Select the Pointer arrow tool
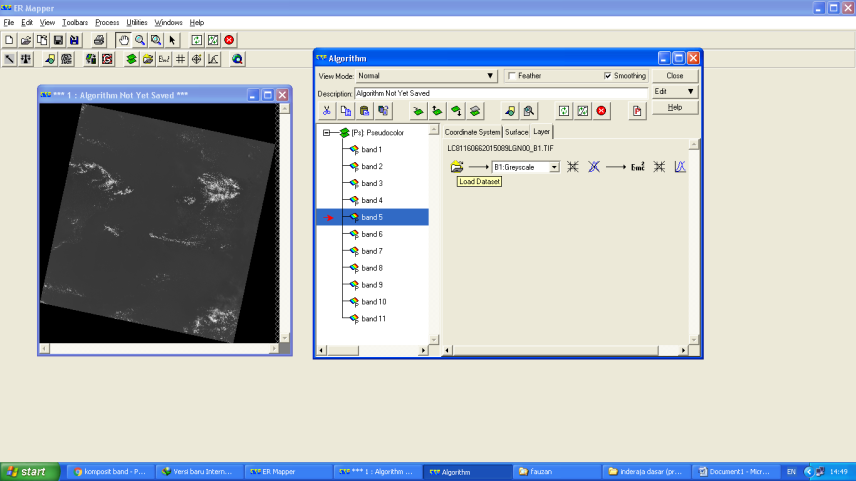The image size is (856, 481). (x=173, y=40)
